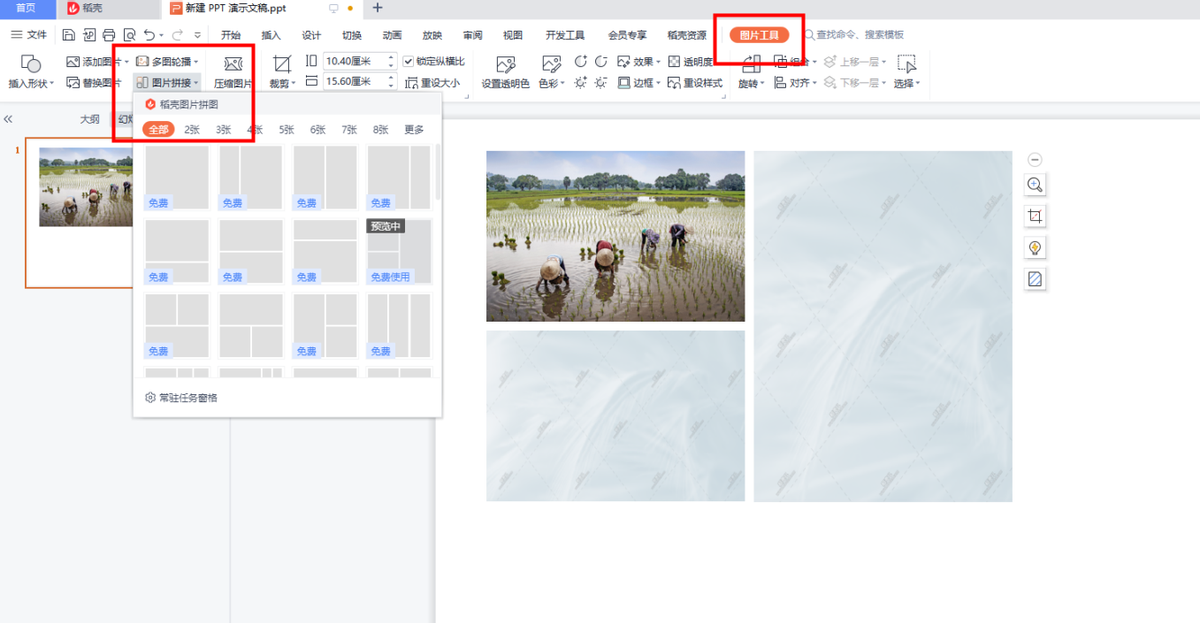This screenshot has width=1200, height=623.
Task: Click the crop icon beside the canvas
Action: (x=1035, y=216)
